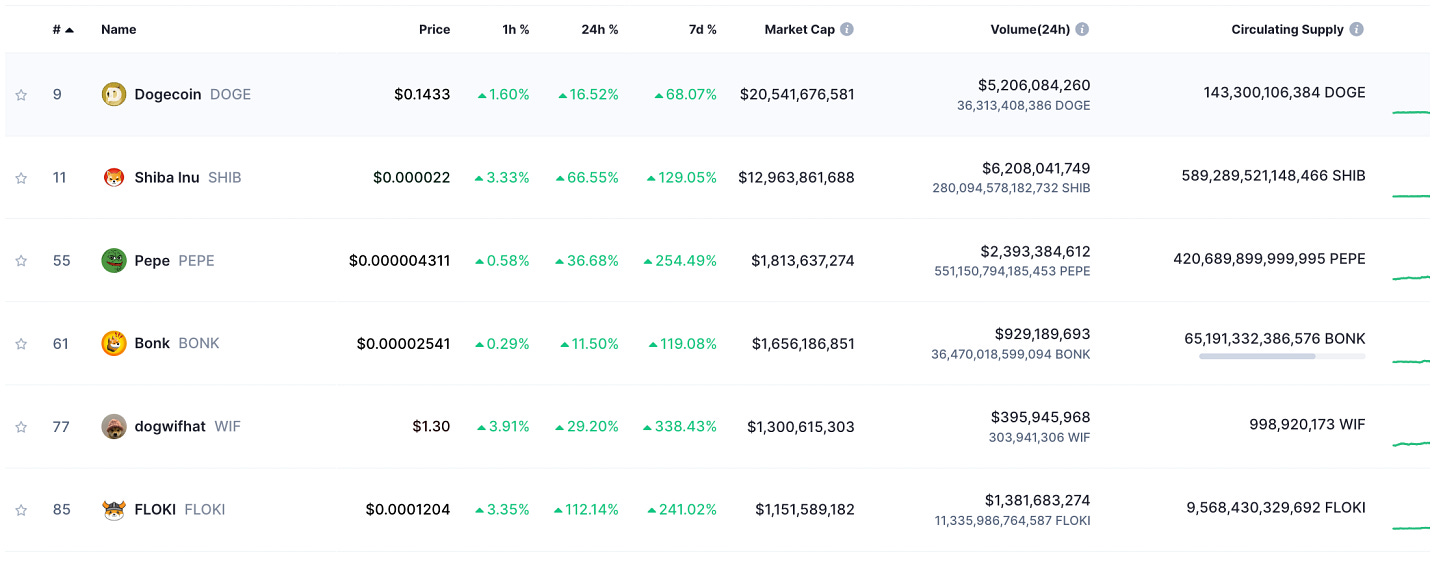The height and width of the screenshot is (573, 1456).
Task: Open Volume(24h) info tooltip icon
Action: pyautogui.click(x=1082, y=29)
